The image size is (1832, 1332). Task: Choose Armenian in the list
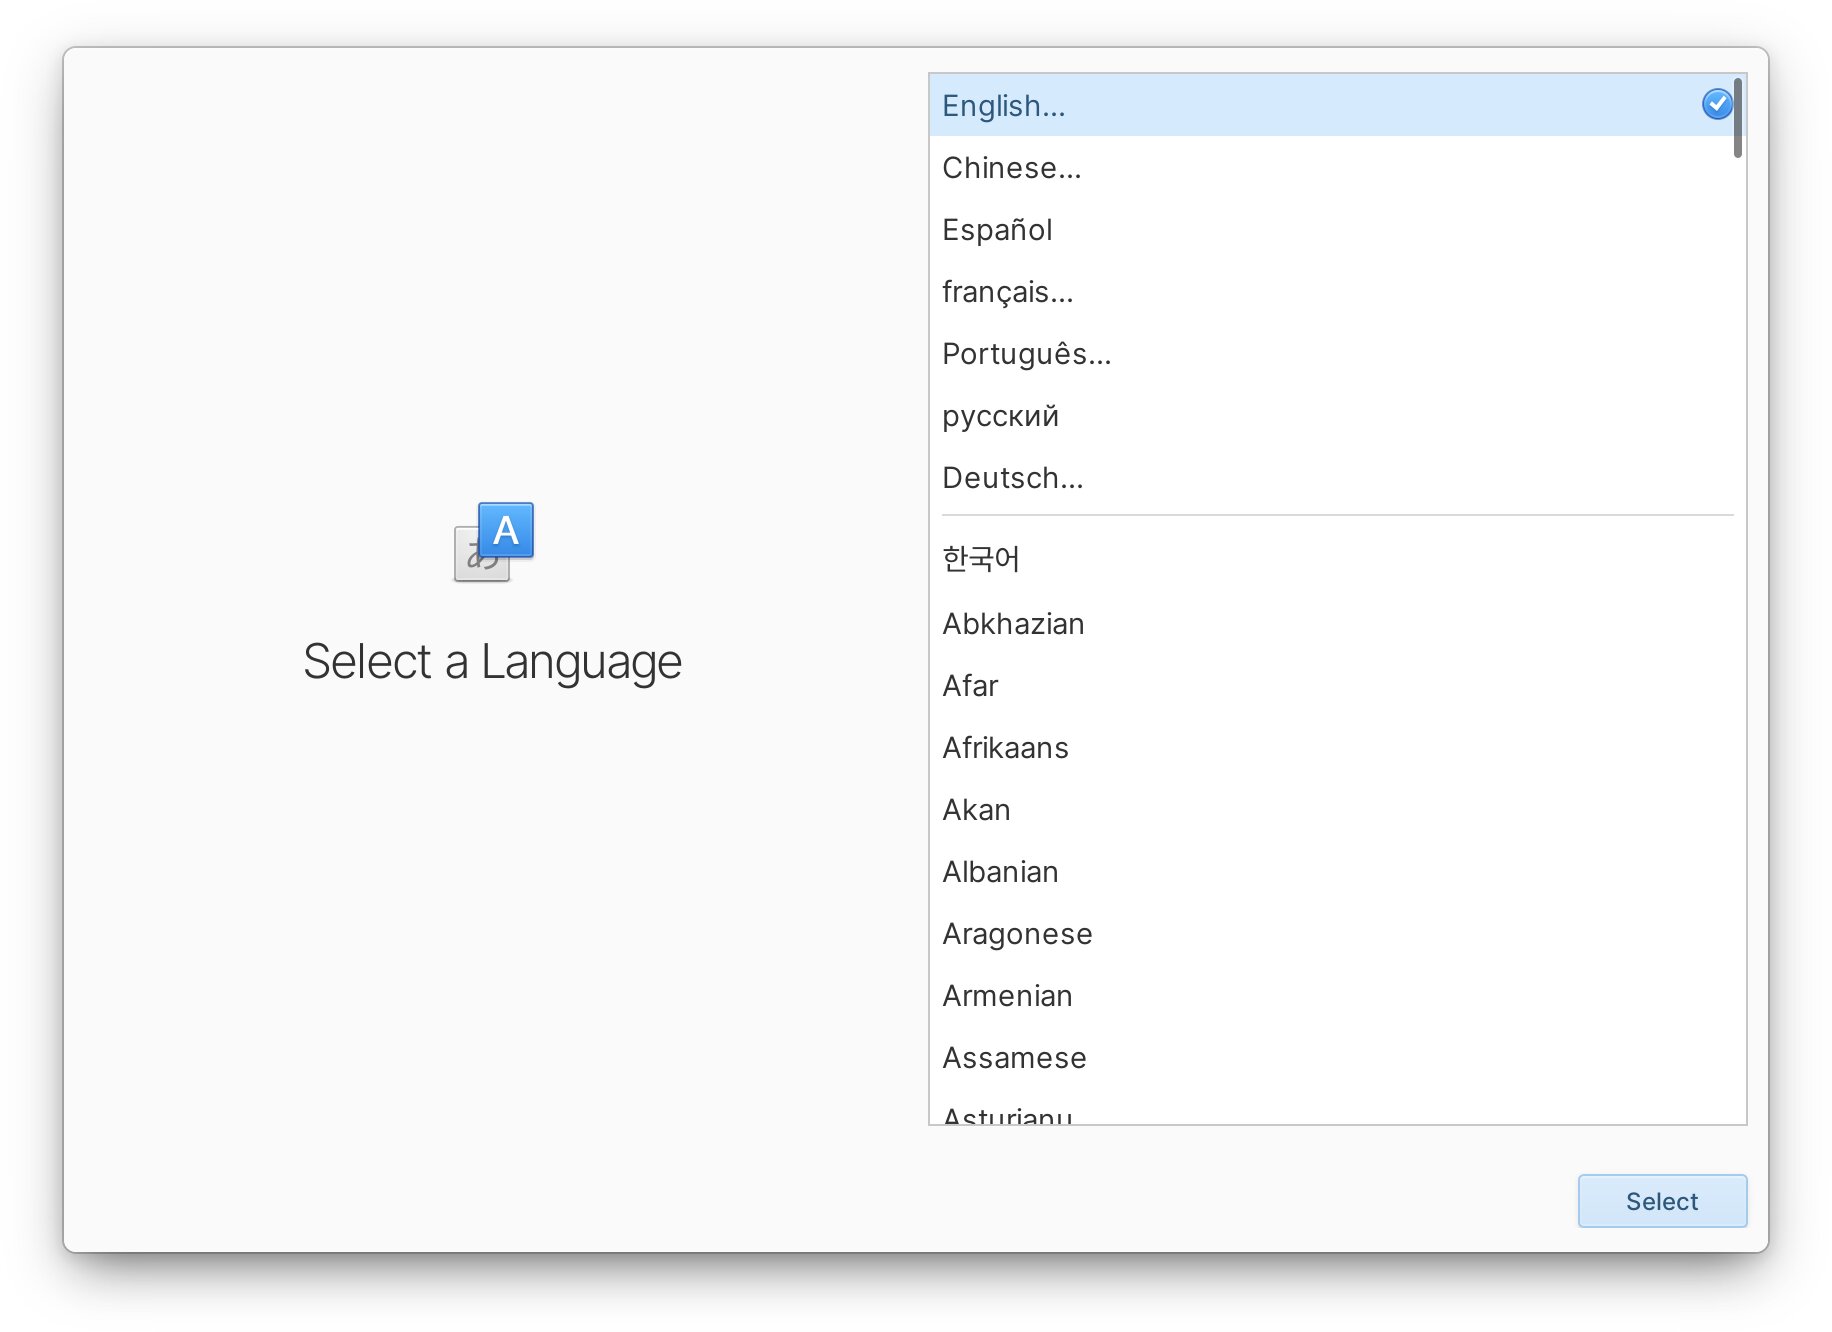(1007, 996)
